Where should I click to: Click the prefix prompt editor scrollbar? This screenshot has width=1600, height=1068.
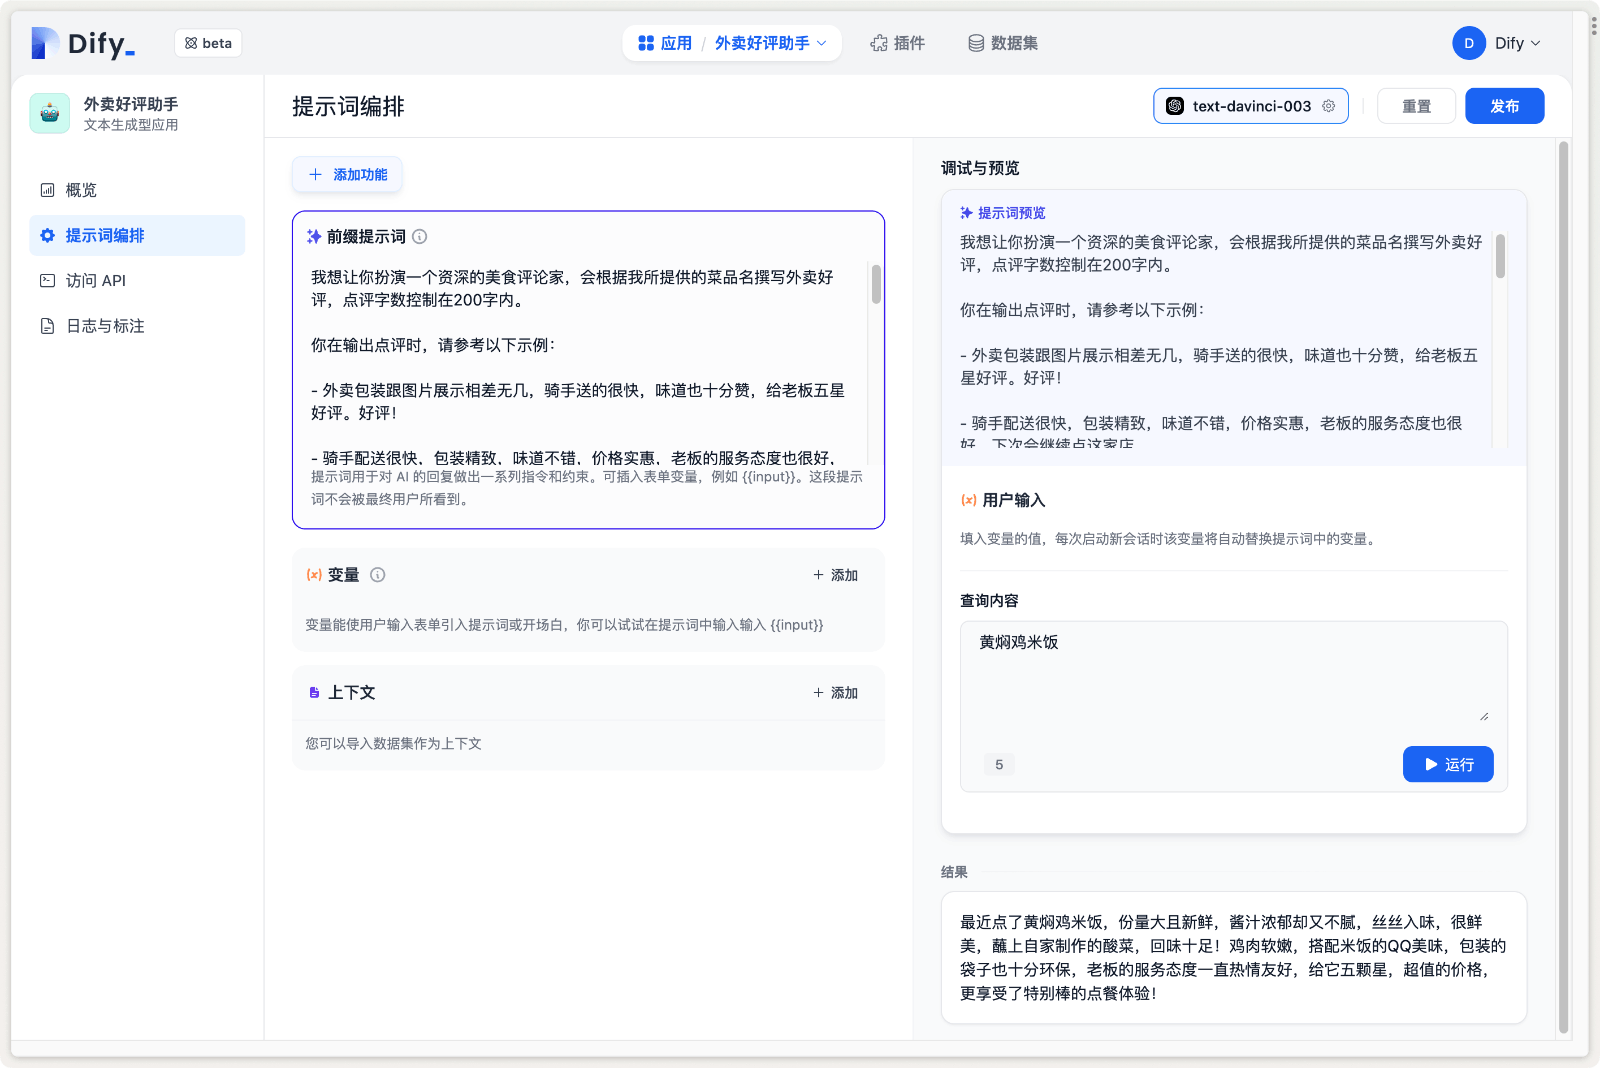(876, 285)
